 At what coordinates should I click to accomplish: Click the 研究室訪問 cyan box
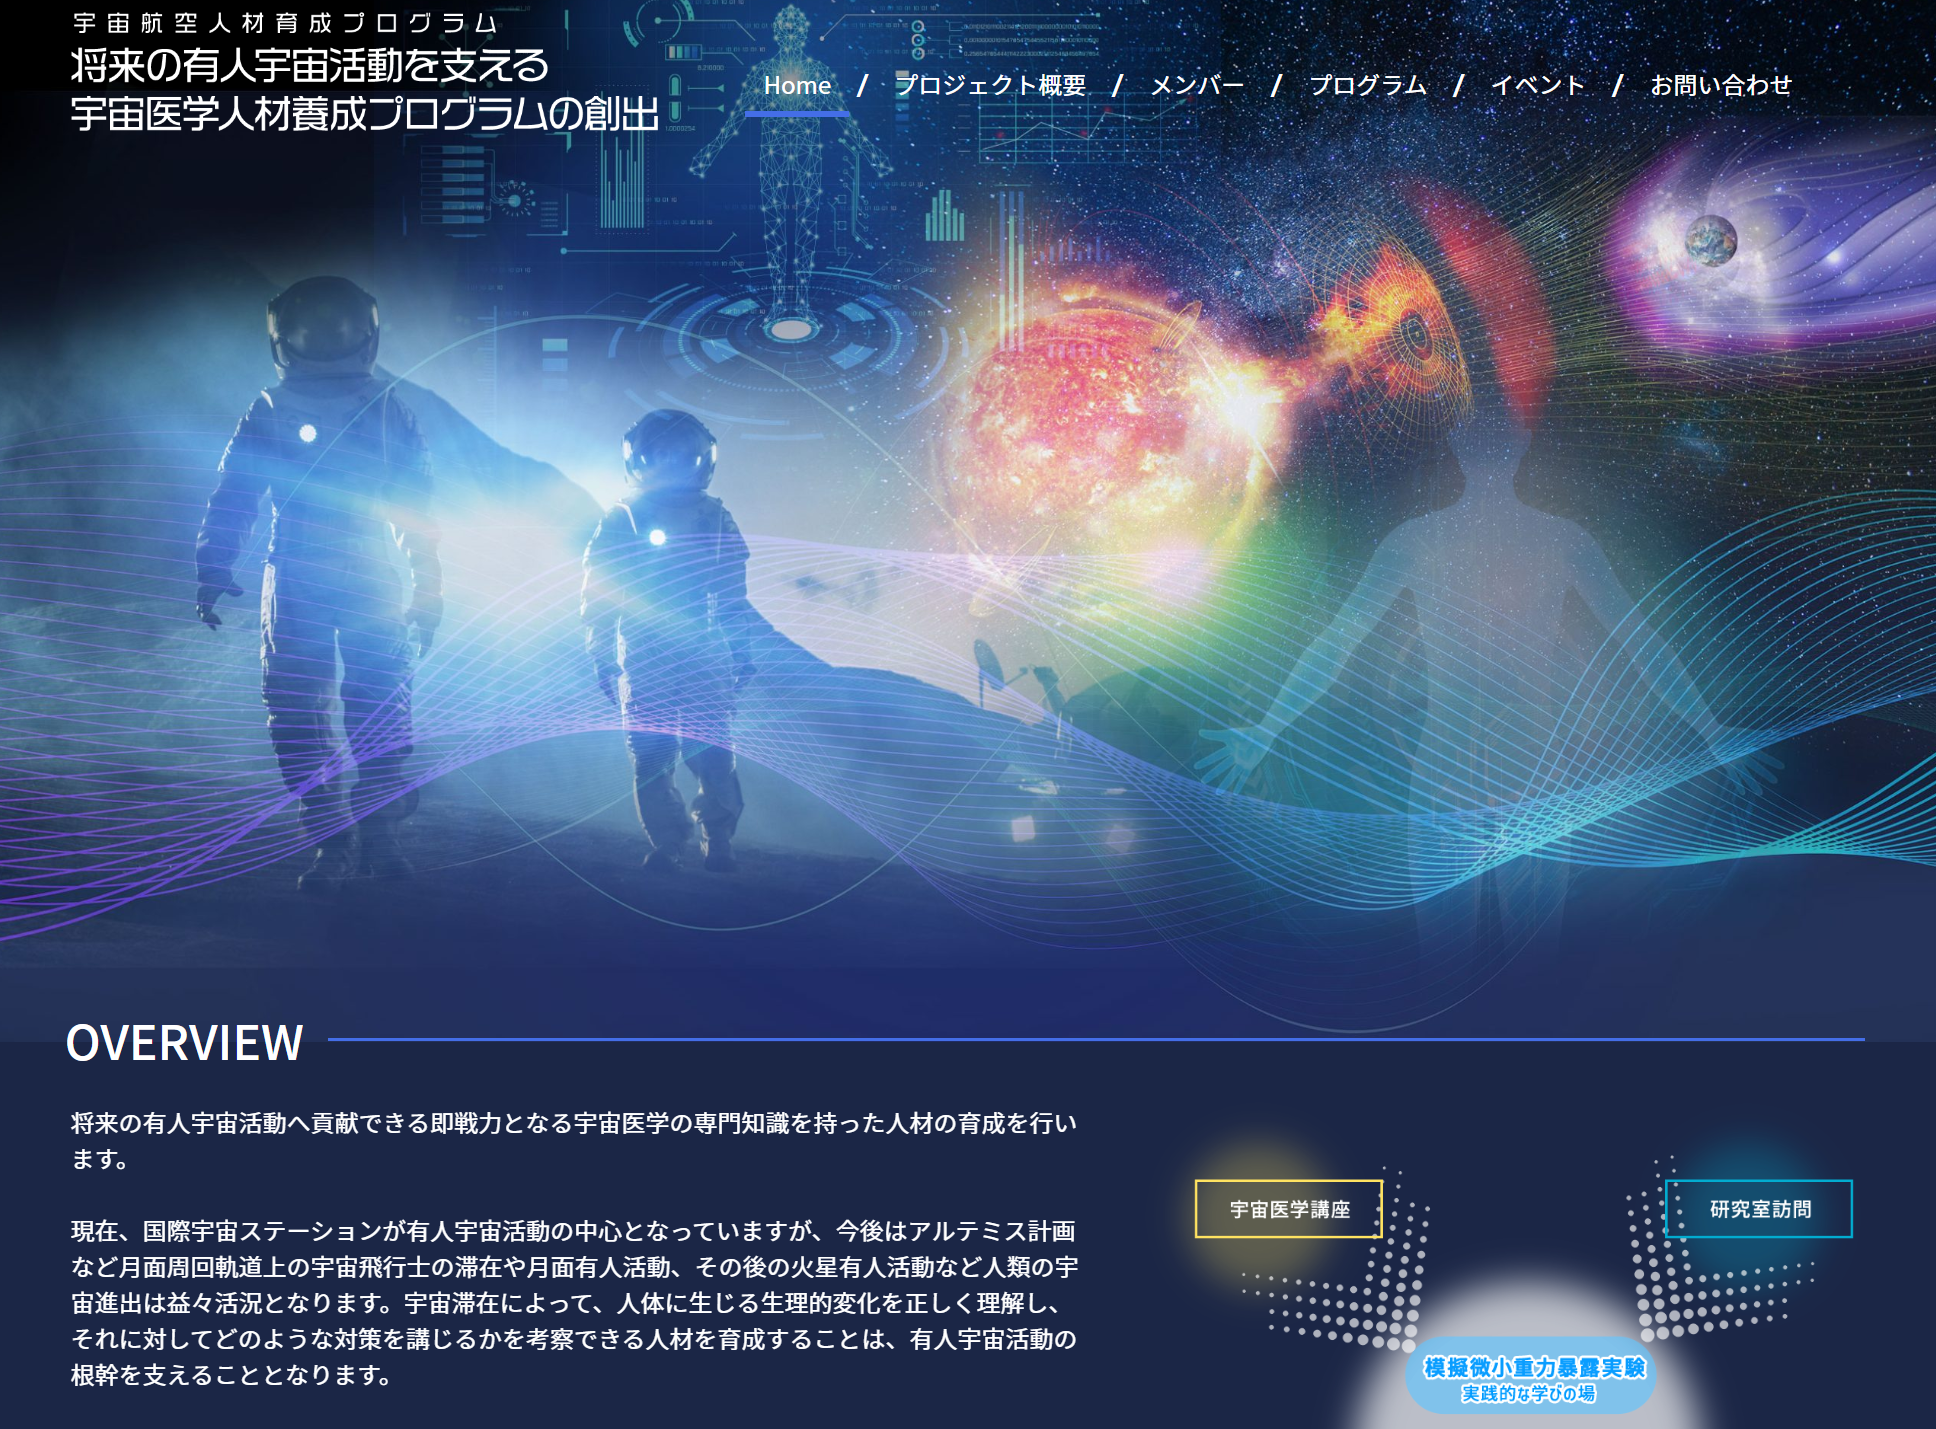click(1759, 1209)
